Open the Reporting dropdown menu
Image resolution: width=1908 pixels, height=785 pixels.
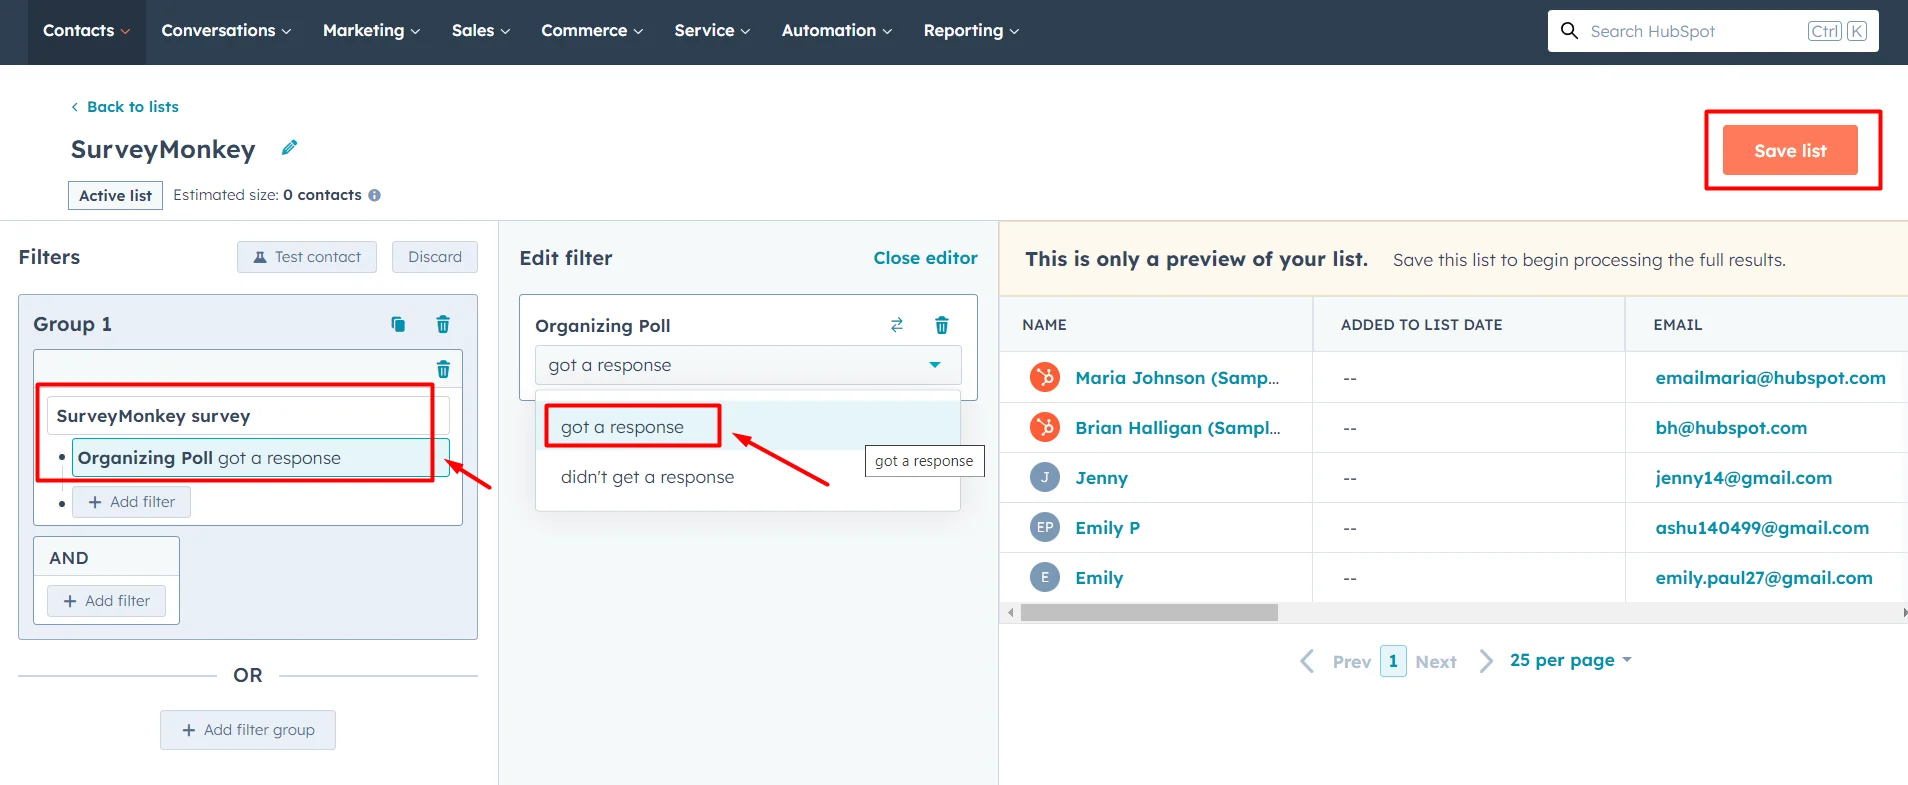971,31
